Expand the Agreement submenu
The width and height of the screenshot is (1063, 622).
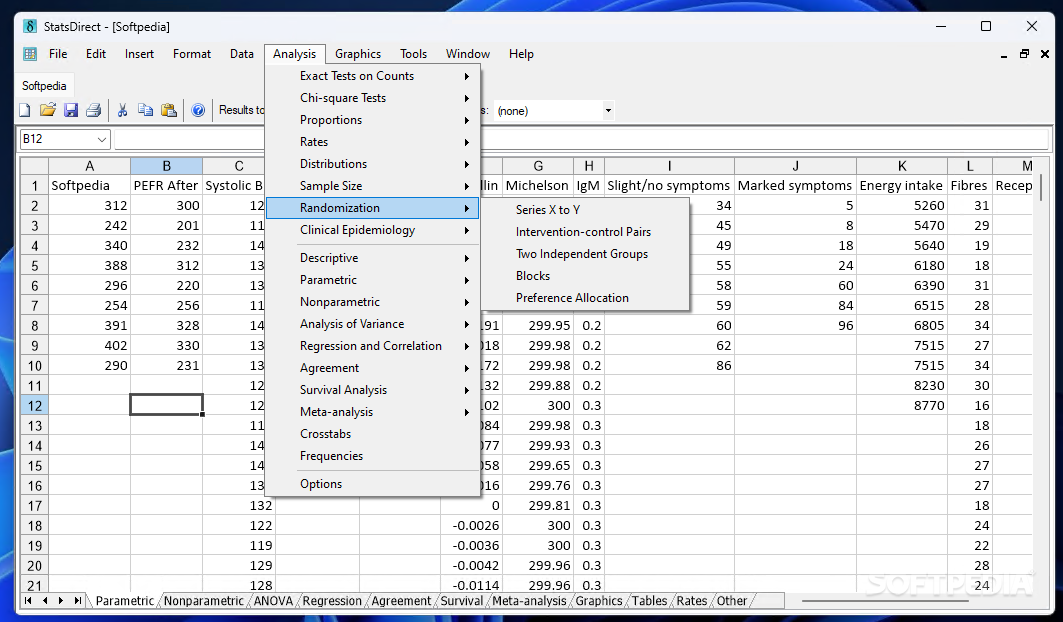coord(372,368)
